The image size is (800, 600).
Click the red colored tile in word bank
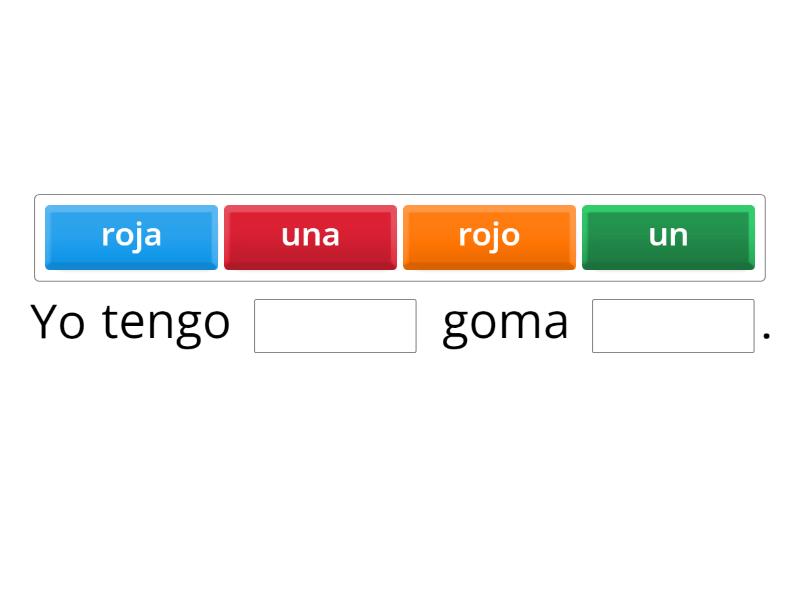310,237
